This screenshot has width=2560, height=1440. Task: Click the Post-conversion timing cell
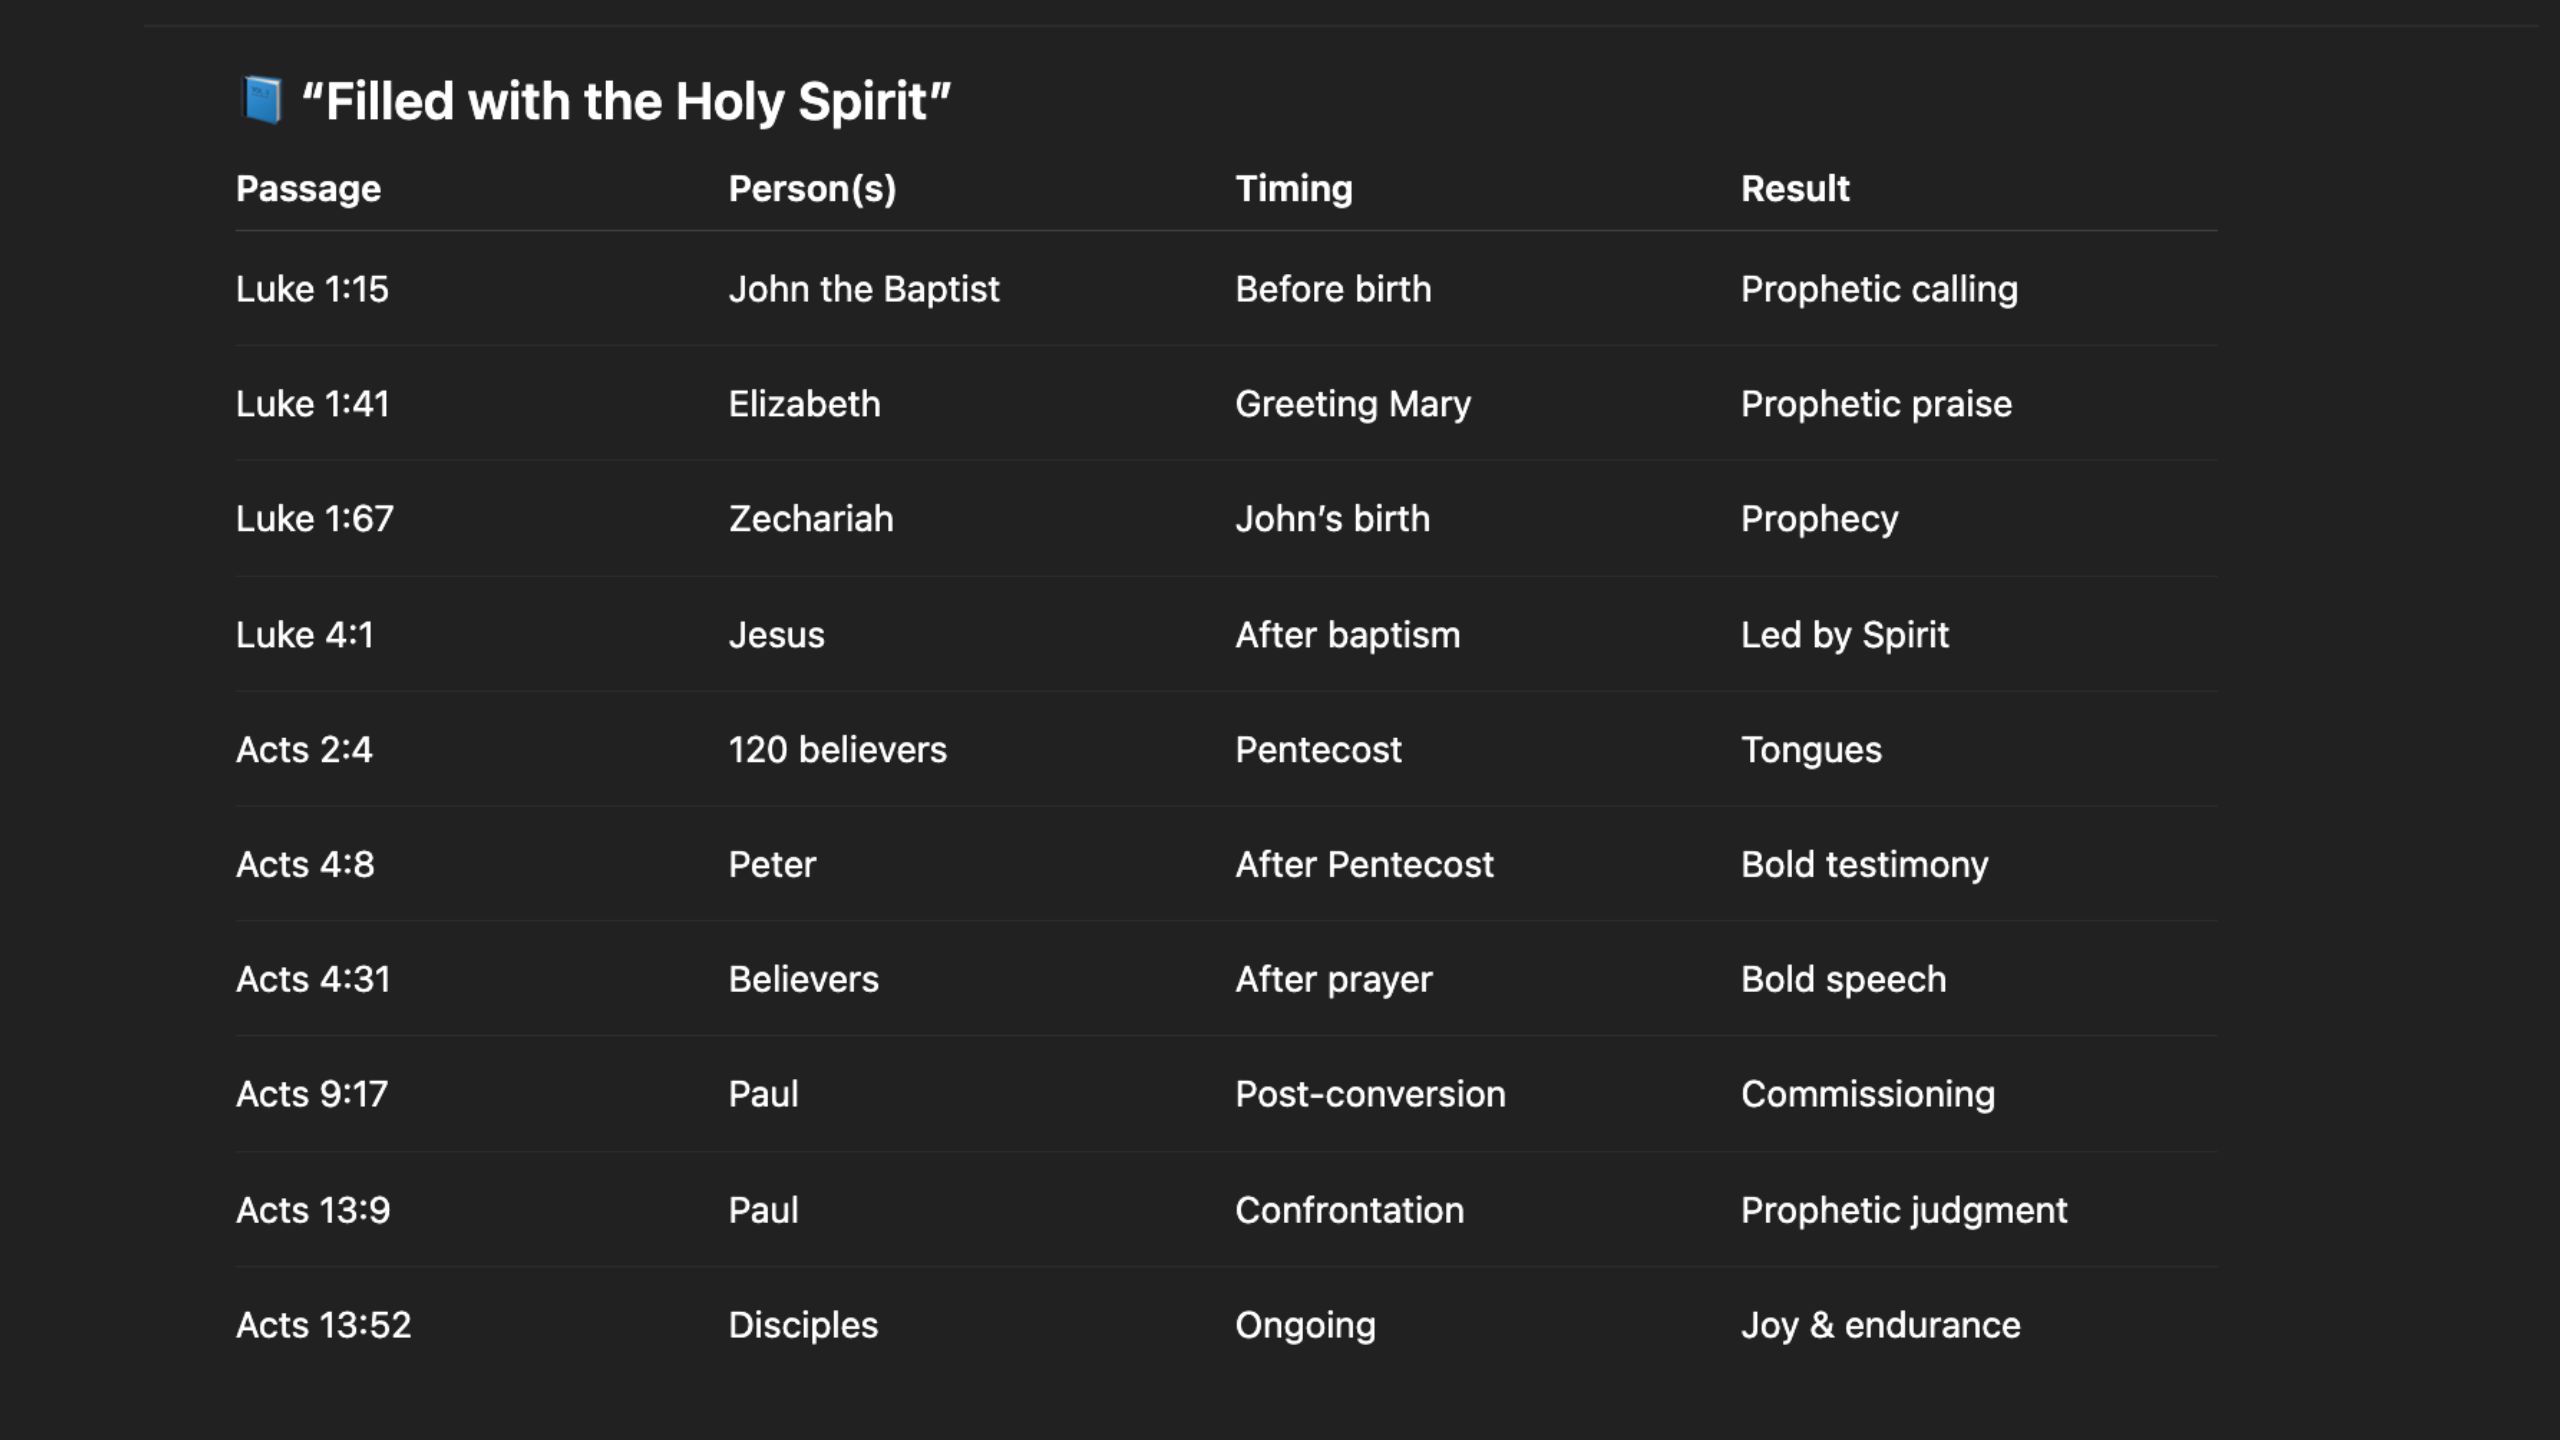[x=1370, y=1095]
